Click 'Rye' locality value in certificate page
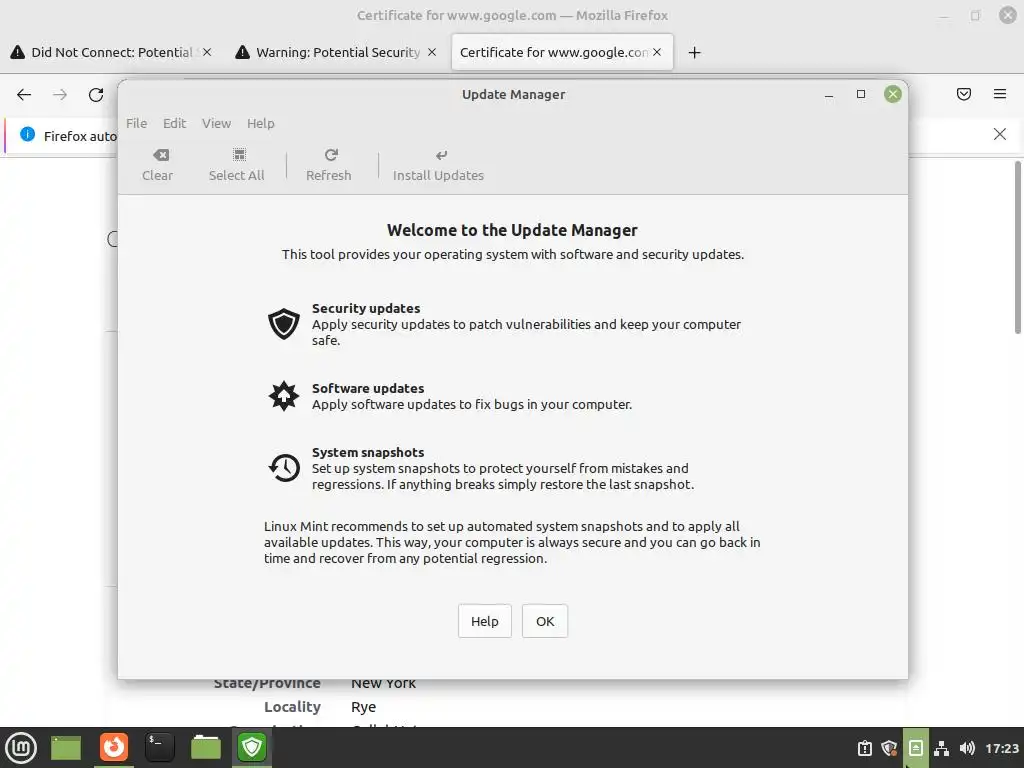1024x768 pixels. pyautogui.click(x=363, y=707)
